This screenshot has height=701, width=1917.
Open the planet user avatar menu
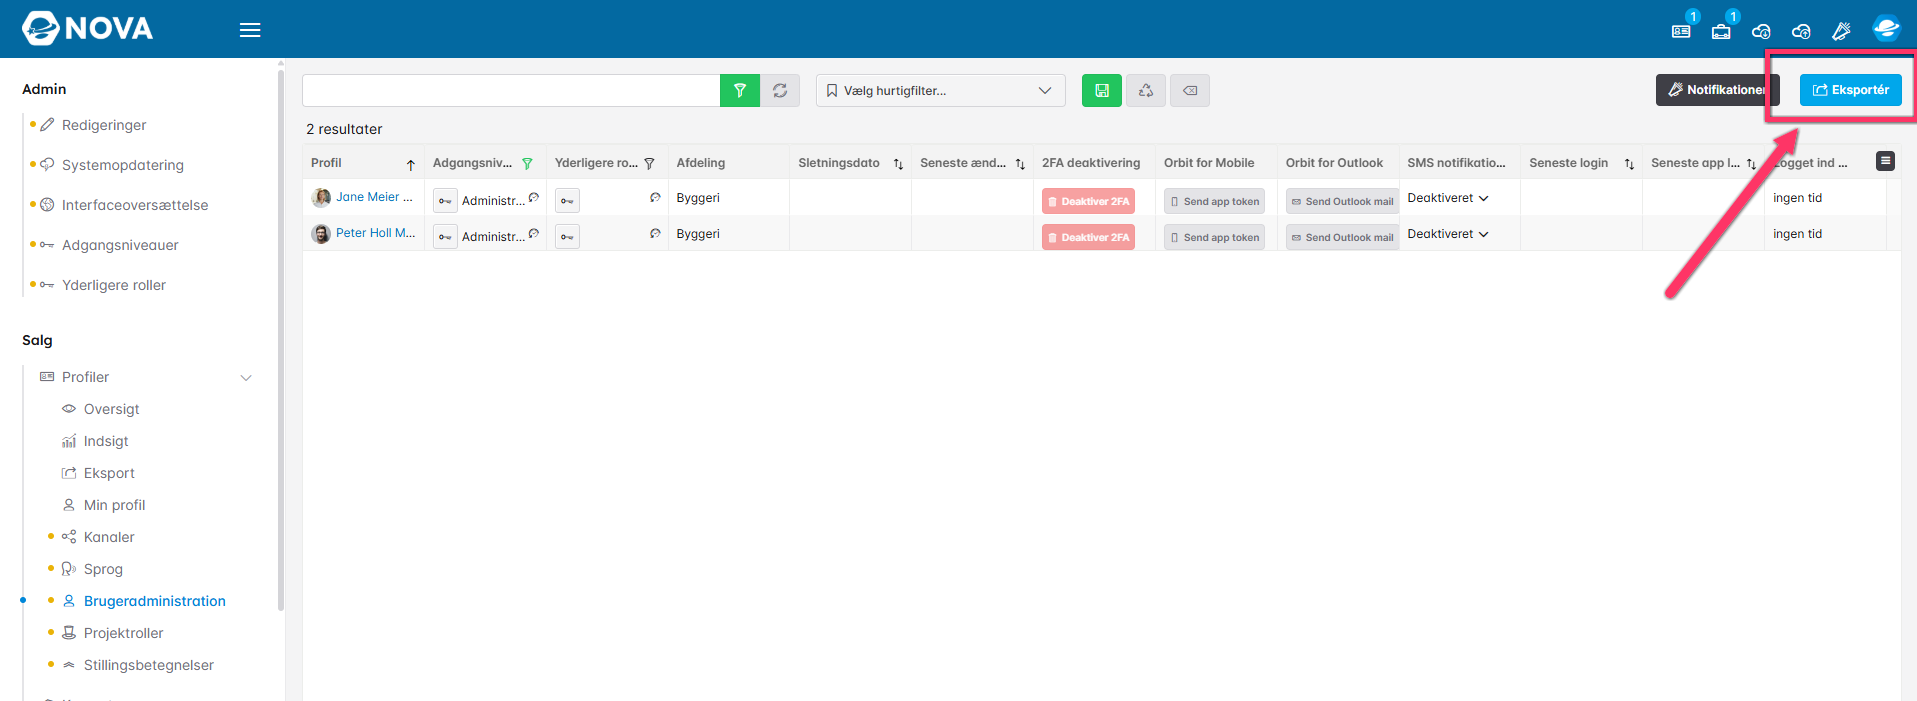(x=1886, y=28)
